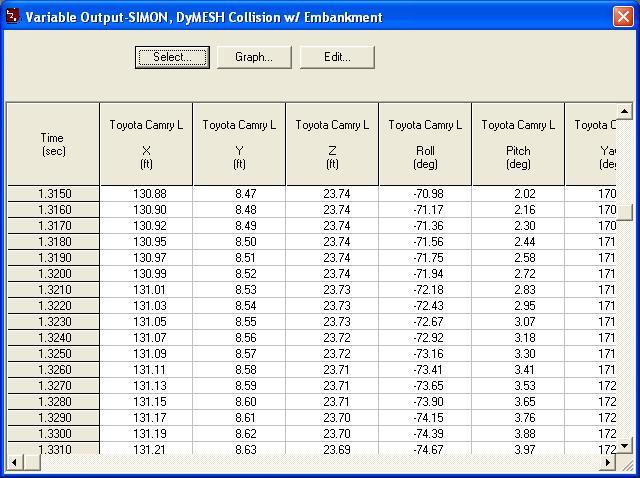Viewport: 640px width, 478px height.
Task: Select the Toyota Camry X (ft) column header
Action: click(x=146, y=144)
